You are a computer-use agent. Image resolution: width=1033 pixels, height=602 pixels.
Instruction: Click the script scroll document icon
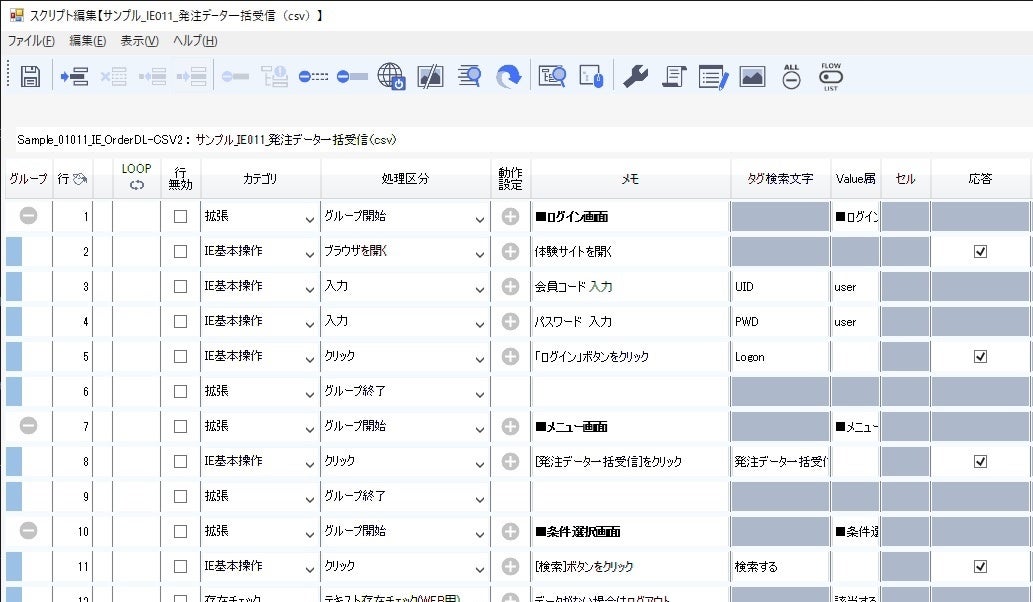pyautogui.click(x=674, y=76)
